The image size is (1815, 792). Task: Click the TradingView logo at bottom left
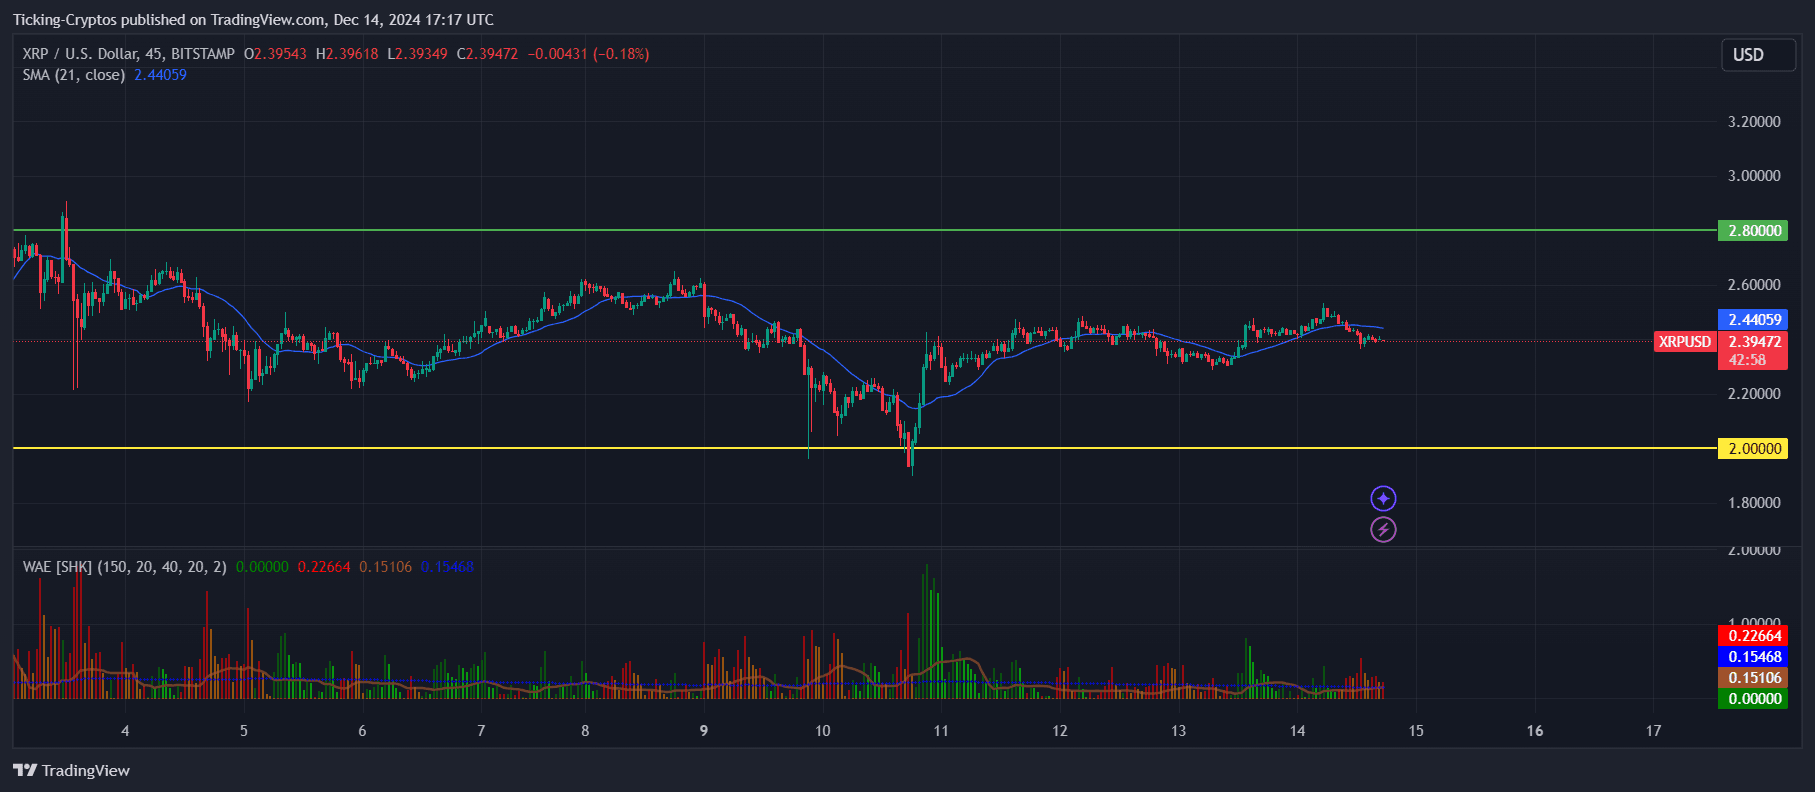(71, 770)
